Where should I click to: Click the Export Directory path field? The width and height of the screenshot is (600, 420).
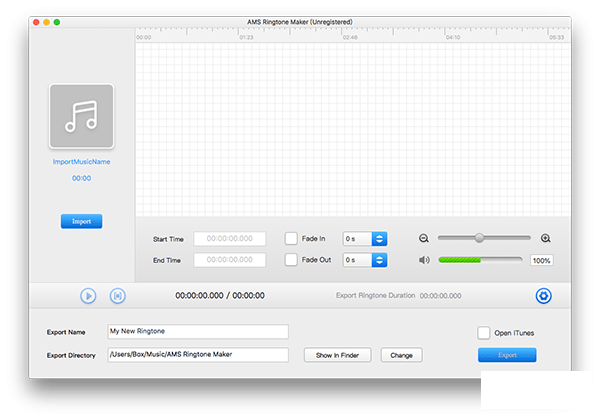point(198,355)
